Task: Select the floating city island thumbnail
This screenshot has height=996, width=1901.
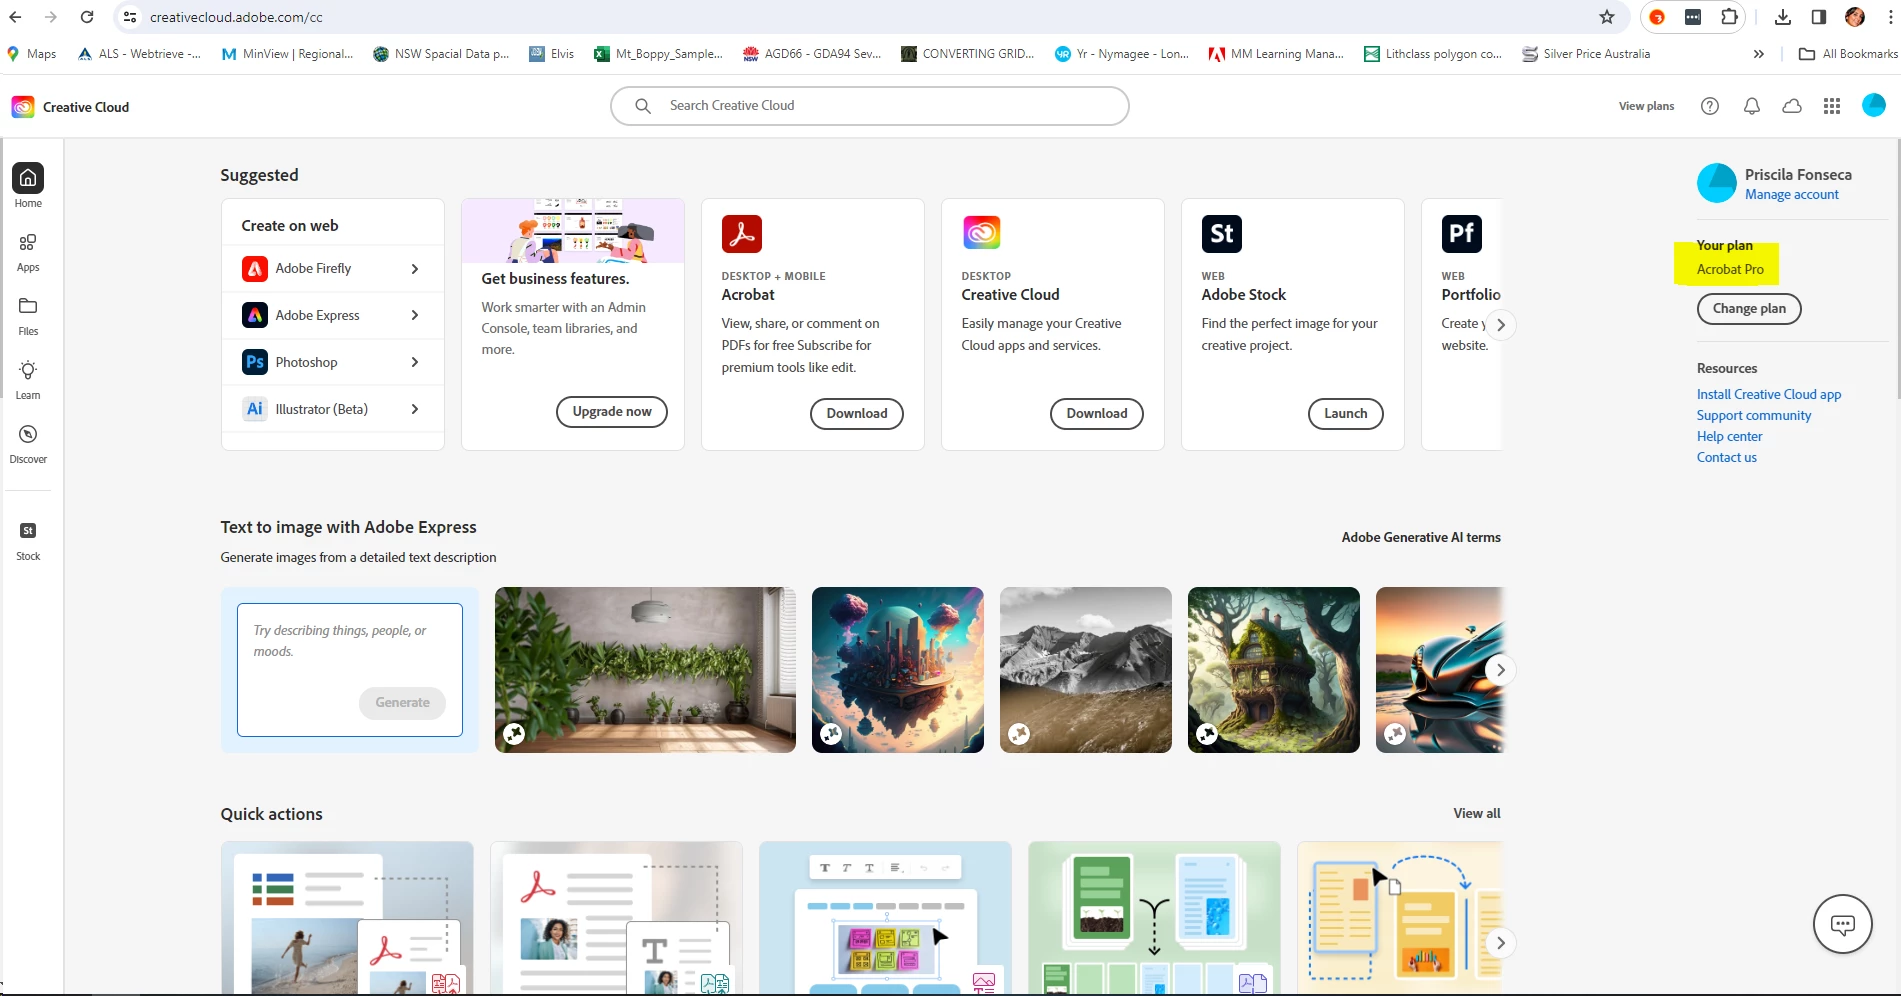Action: [898, 670]
